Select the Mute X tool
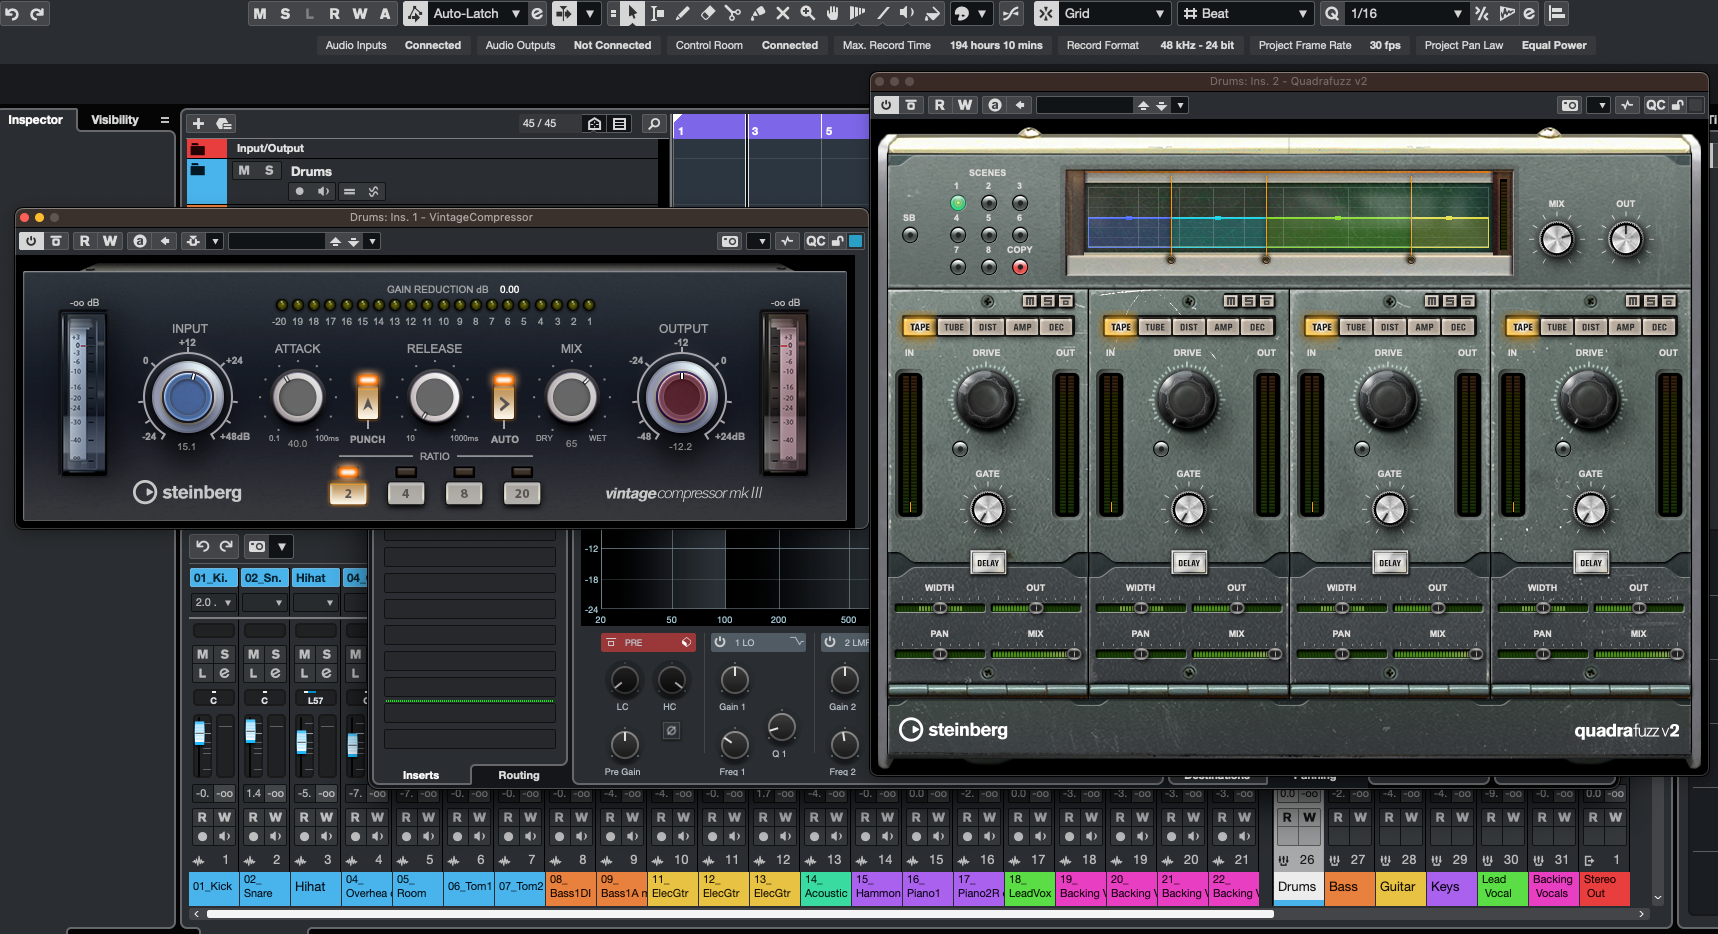The width and height of the screenshot is (1718, 934). [782, 13]
